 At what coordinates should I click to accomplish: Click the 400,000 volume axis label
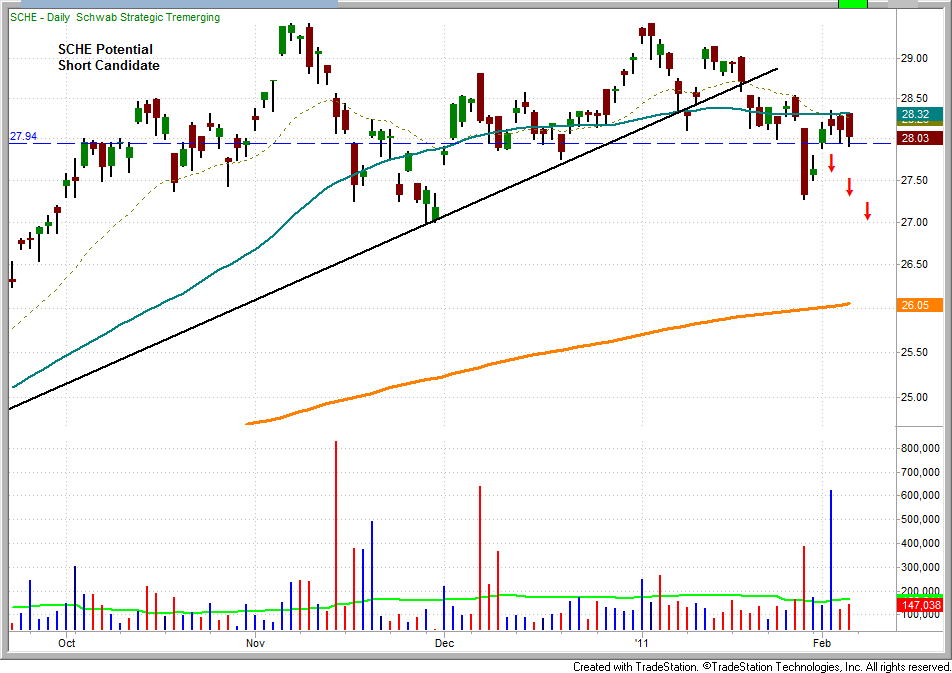920,544
